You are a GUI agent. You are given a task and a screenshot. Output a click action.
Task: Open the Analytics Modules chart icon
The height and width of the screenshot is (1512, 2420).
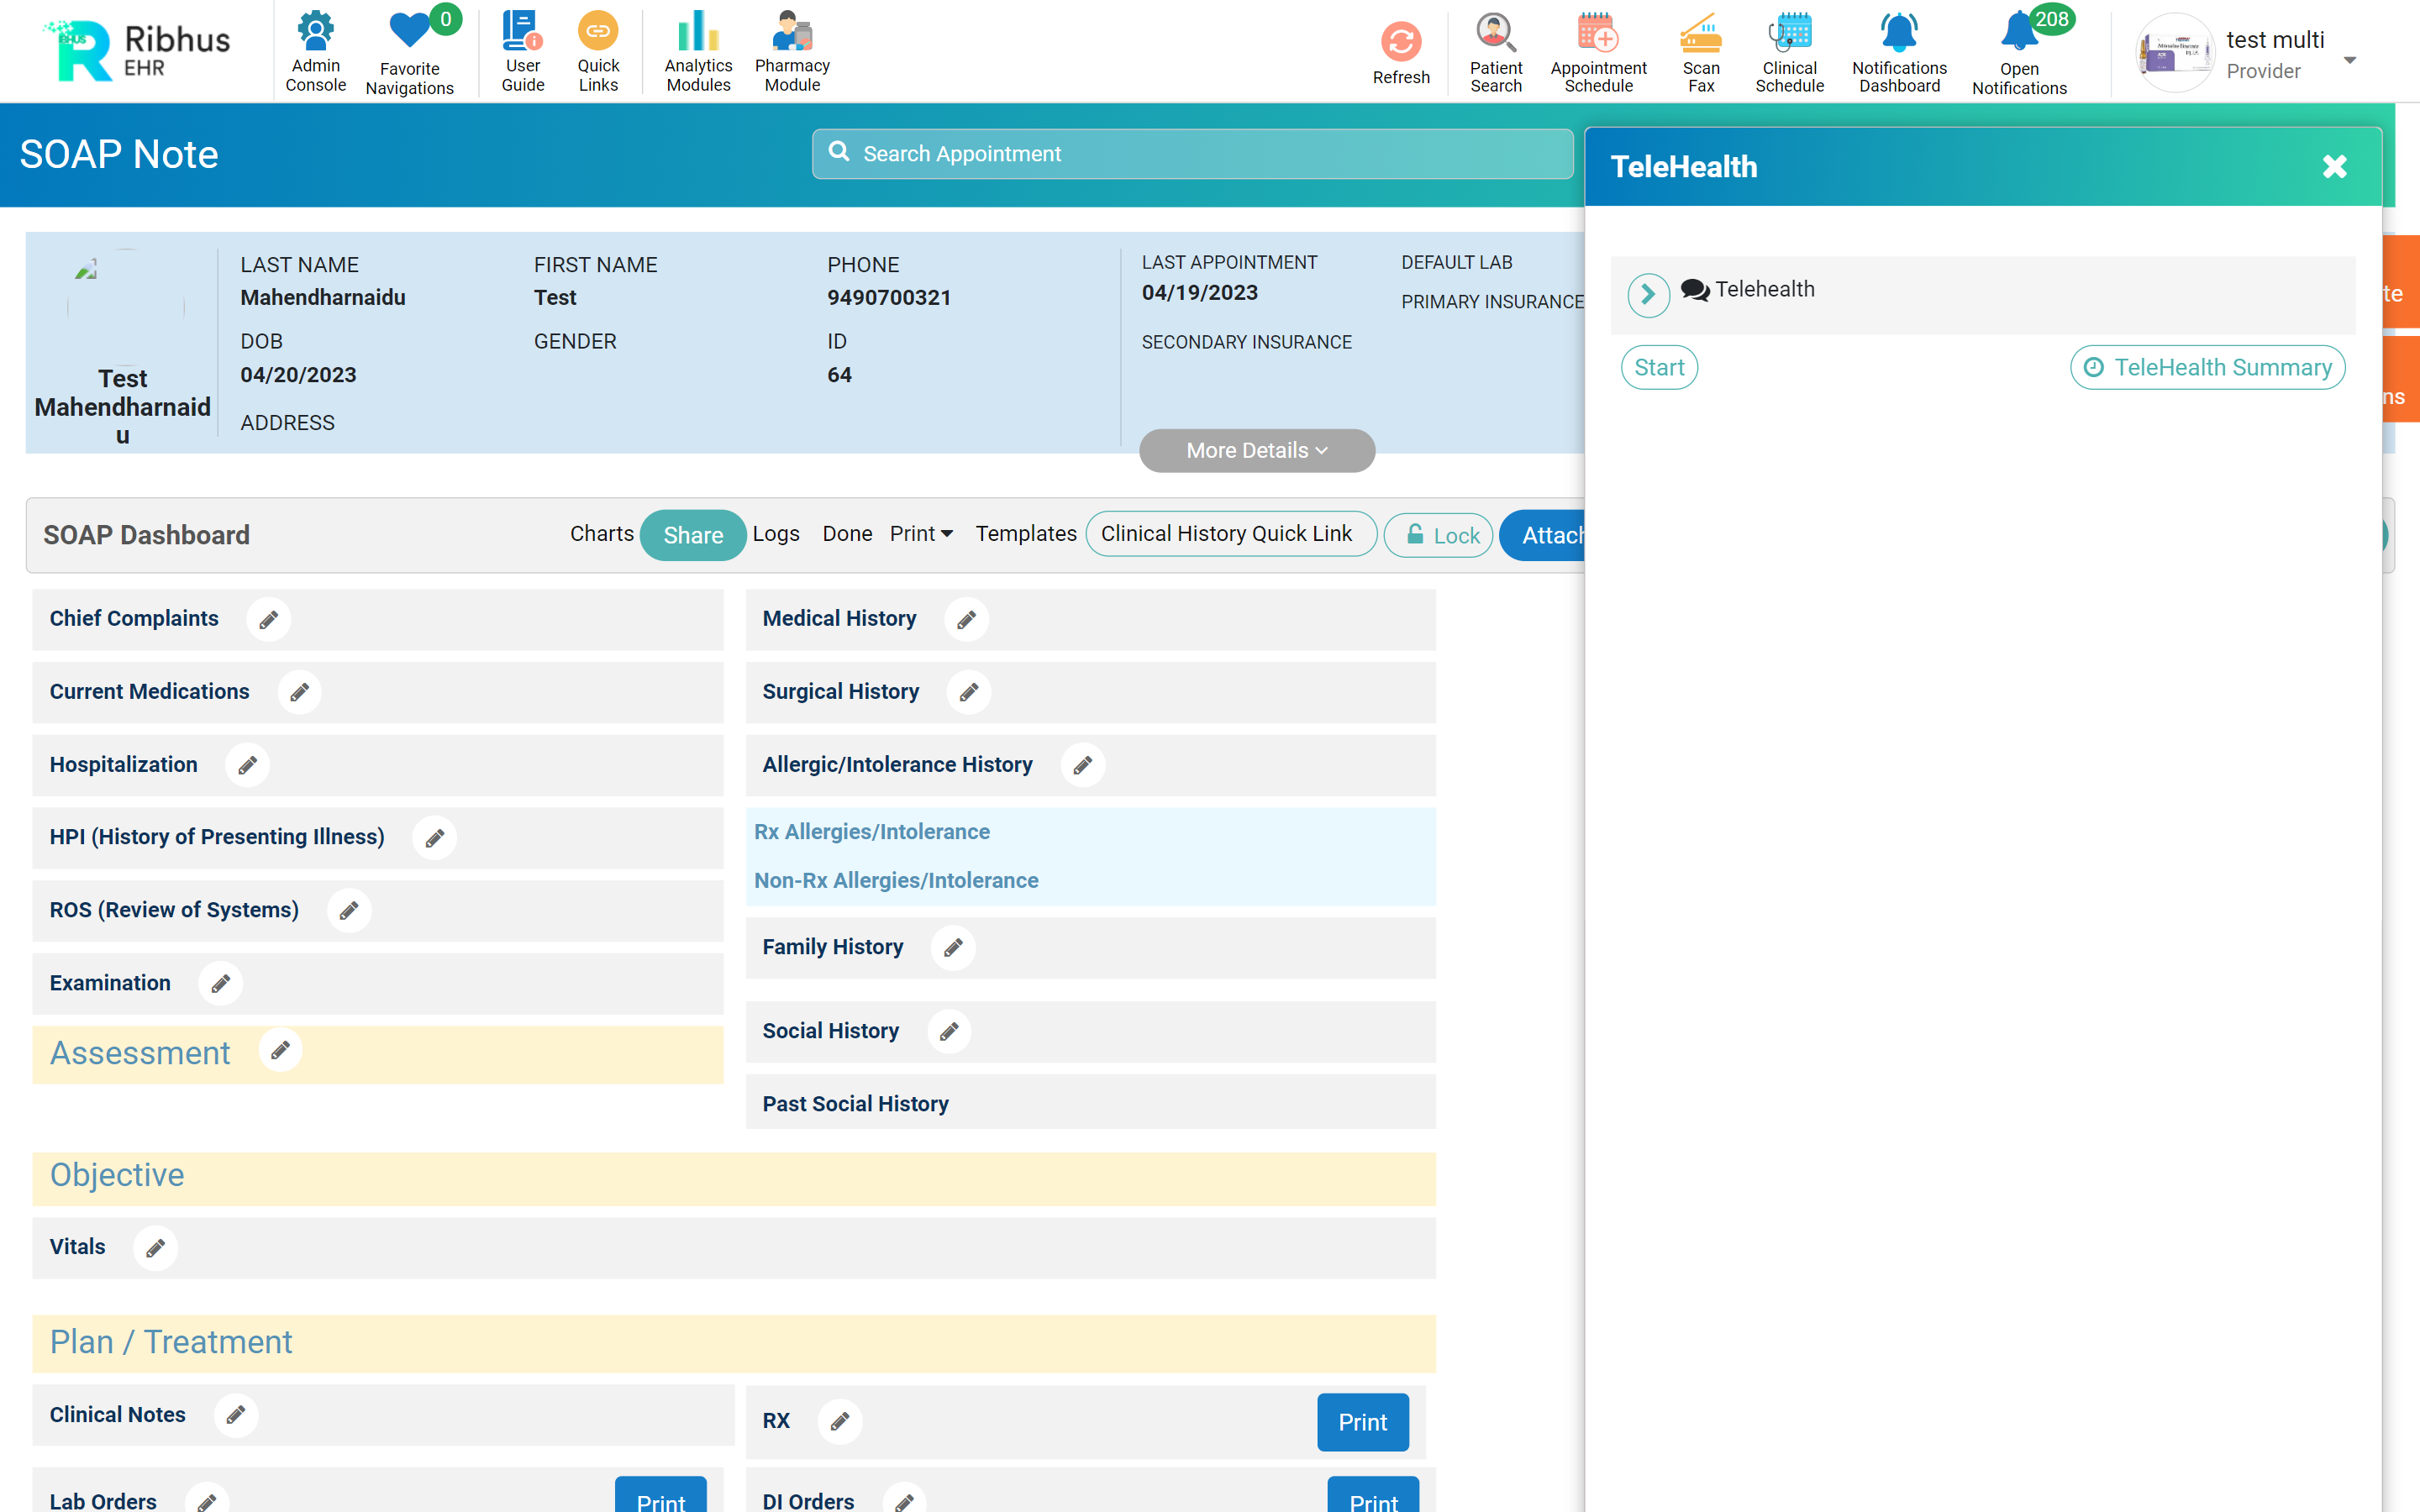click(x=698, y=32)
